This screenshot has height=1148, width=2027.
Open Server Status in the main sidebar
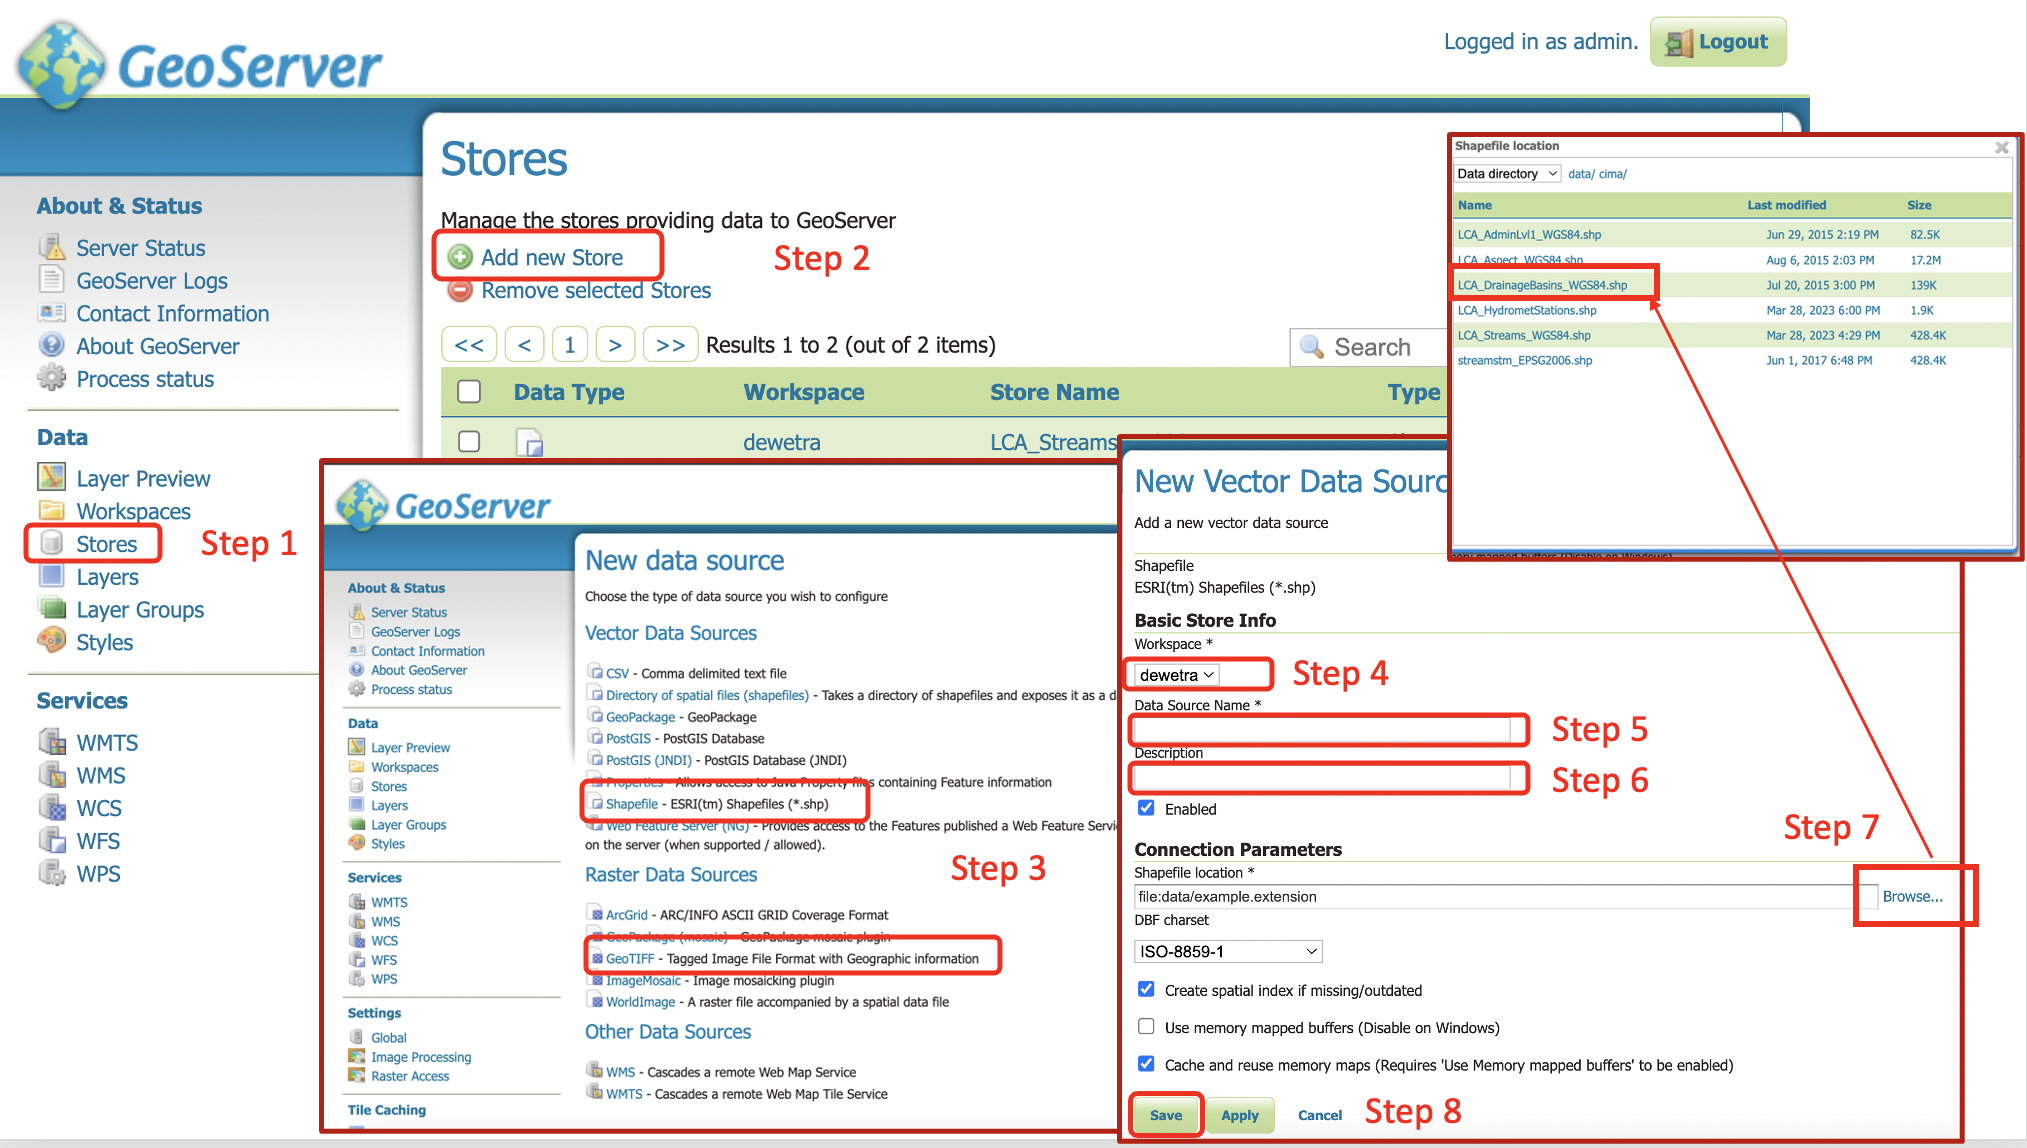(x=141, y=247)
